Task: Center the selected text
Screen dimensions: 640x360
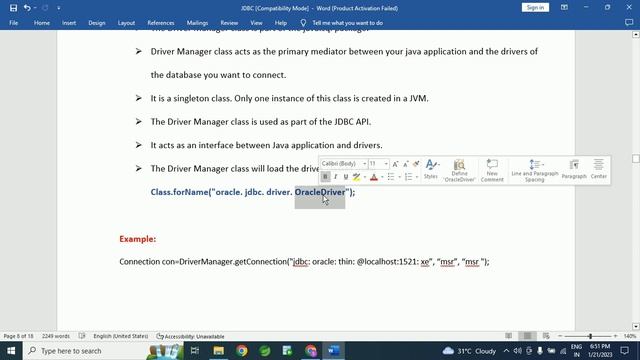Action: click(x=598, y=169)
